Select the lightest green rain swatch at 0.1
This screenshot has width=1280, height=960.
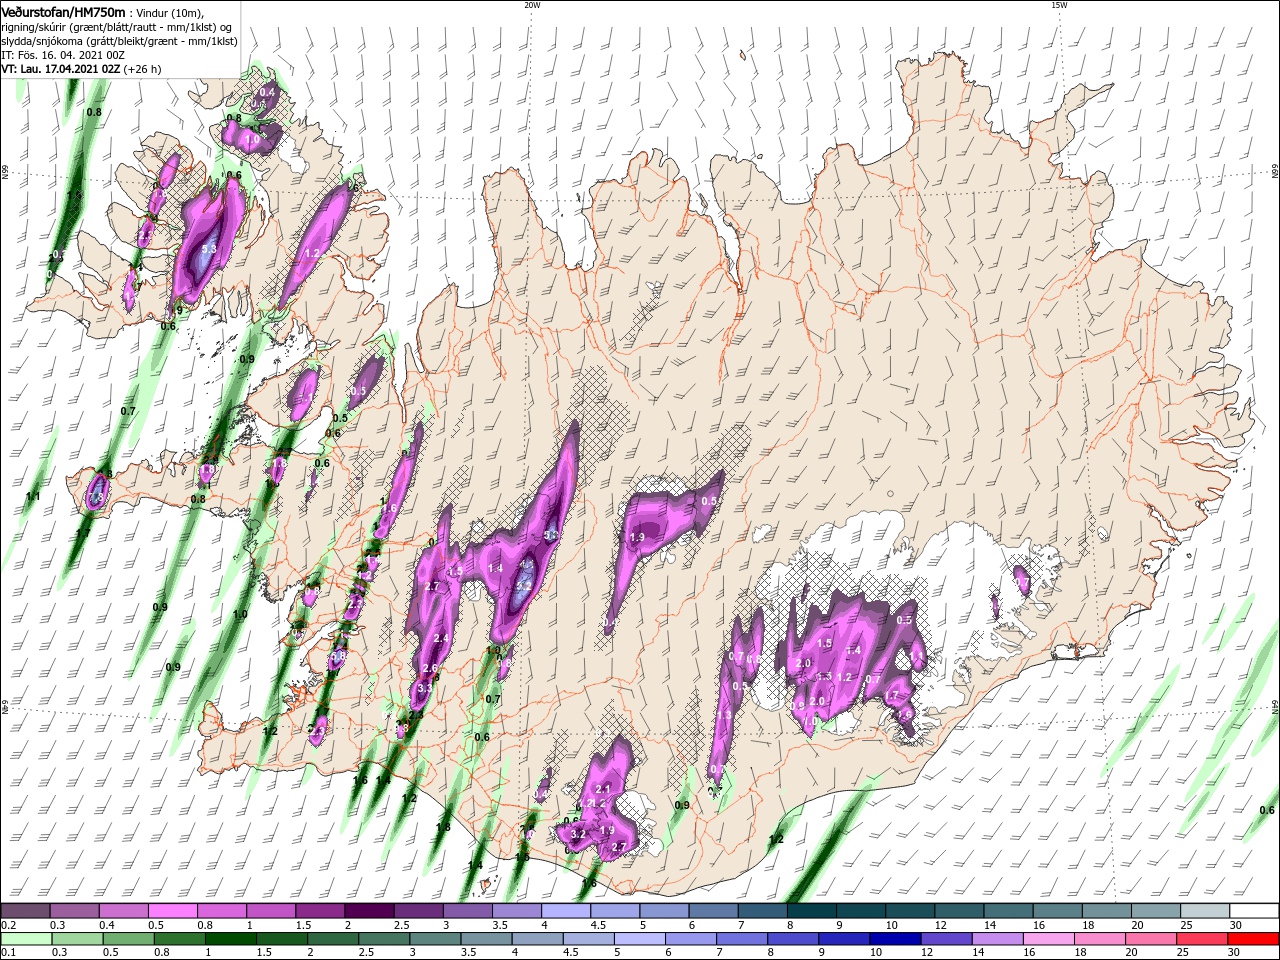pos(26,938)
